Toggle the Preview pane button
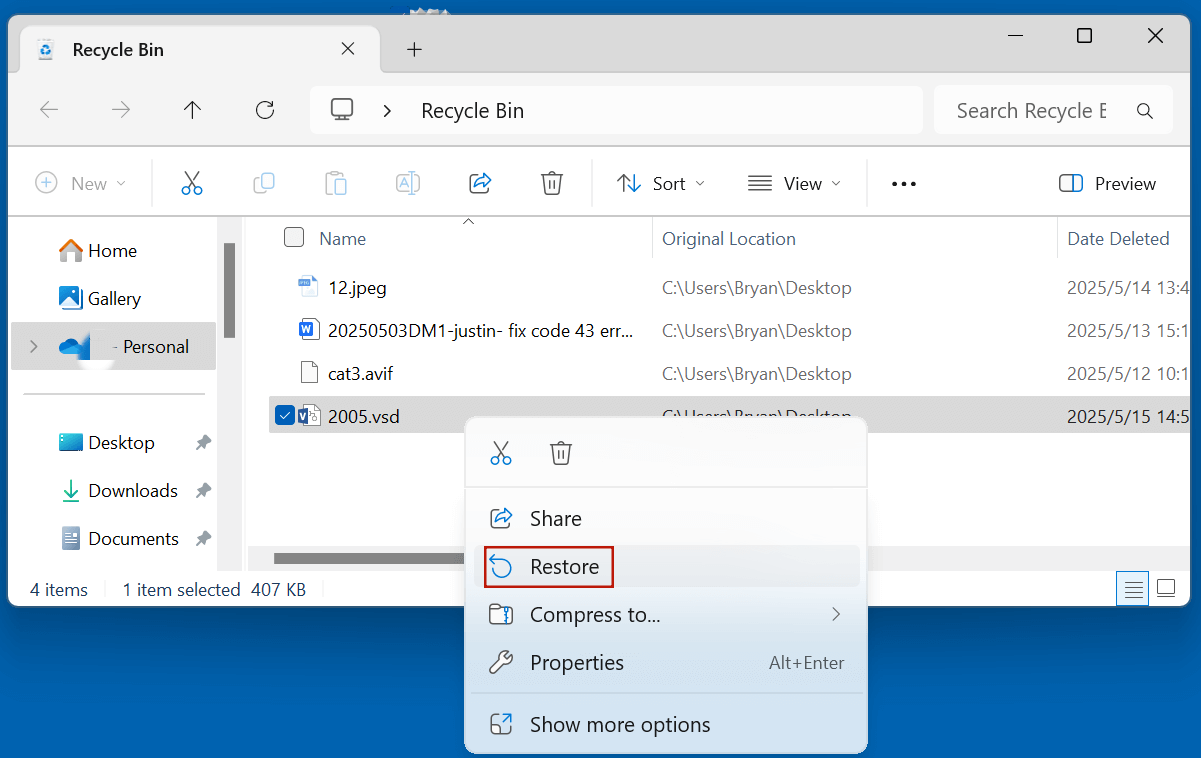 point(1107,183)
